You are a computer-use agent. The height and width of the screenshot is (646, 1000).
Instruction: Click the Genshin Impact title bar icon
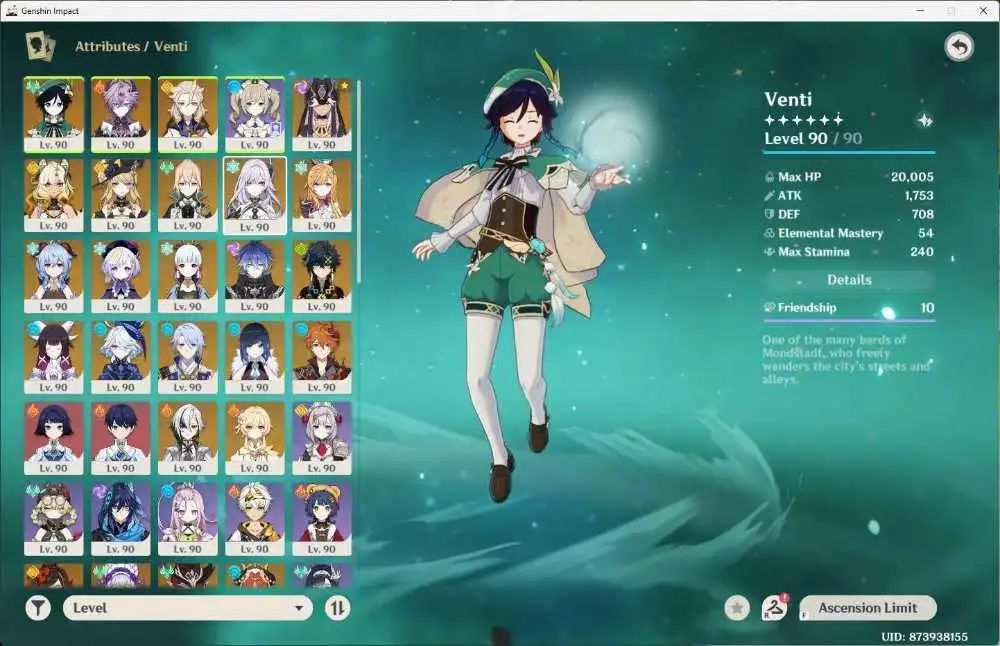[11, 11]
